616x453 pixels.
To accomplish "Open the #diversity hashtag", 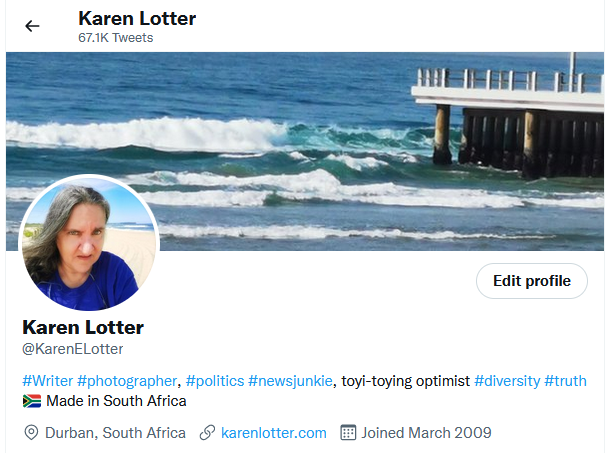I will tap(507, 381).
